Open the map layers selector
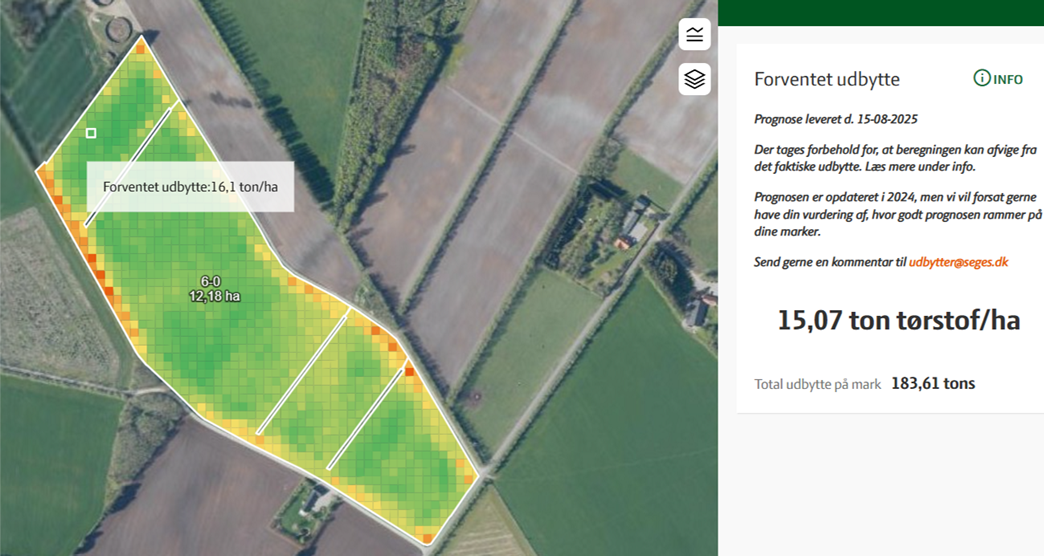 point(694,79)
